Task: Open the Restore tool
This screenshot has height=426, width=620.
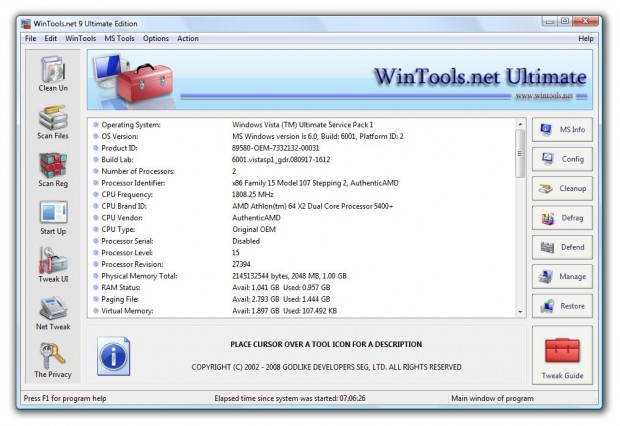Action: [562, 306]
